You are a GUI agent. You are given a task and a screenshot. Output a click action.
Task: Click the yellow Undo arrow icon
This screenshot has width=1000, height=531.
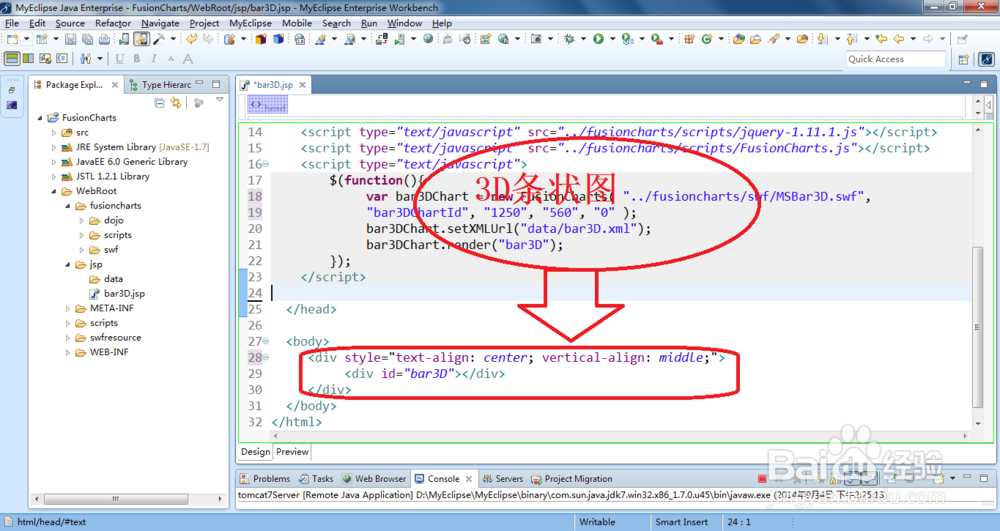[191, 40]
